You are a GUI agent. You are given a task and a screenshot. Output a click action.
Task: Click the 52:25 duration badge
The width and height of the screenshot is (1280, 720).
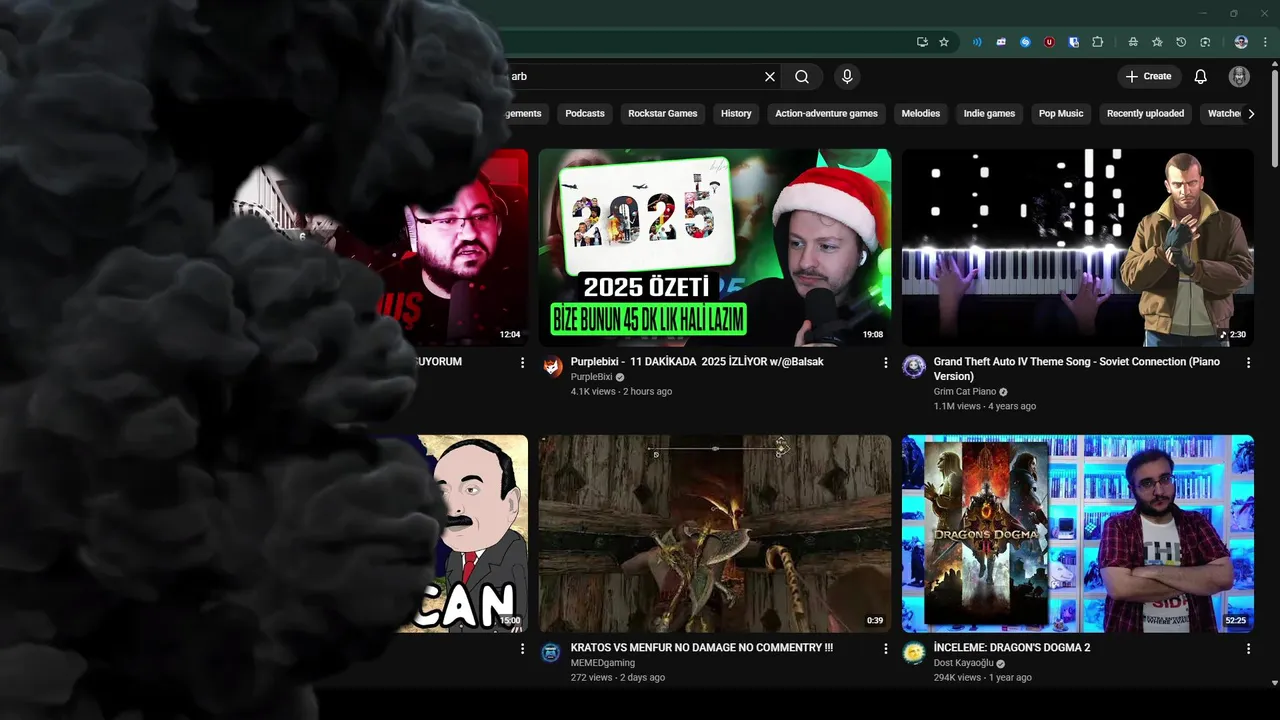pos(1236,621)
